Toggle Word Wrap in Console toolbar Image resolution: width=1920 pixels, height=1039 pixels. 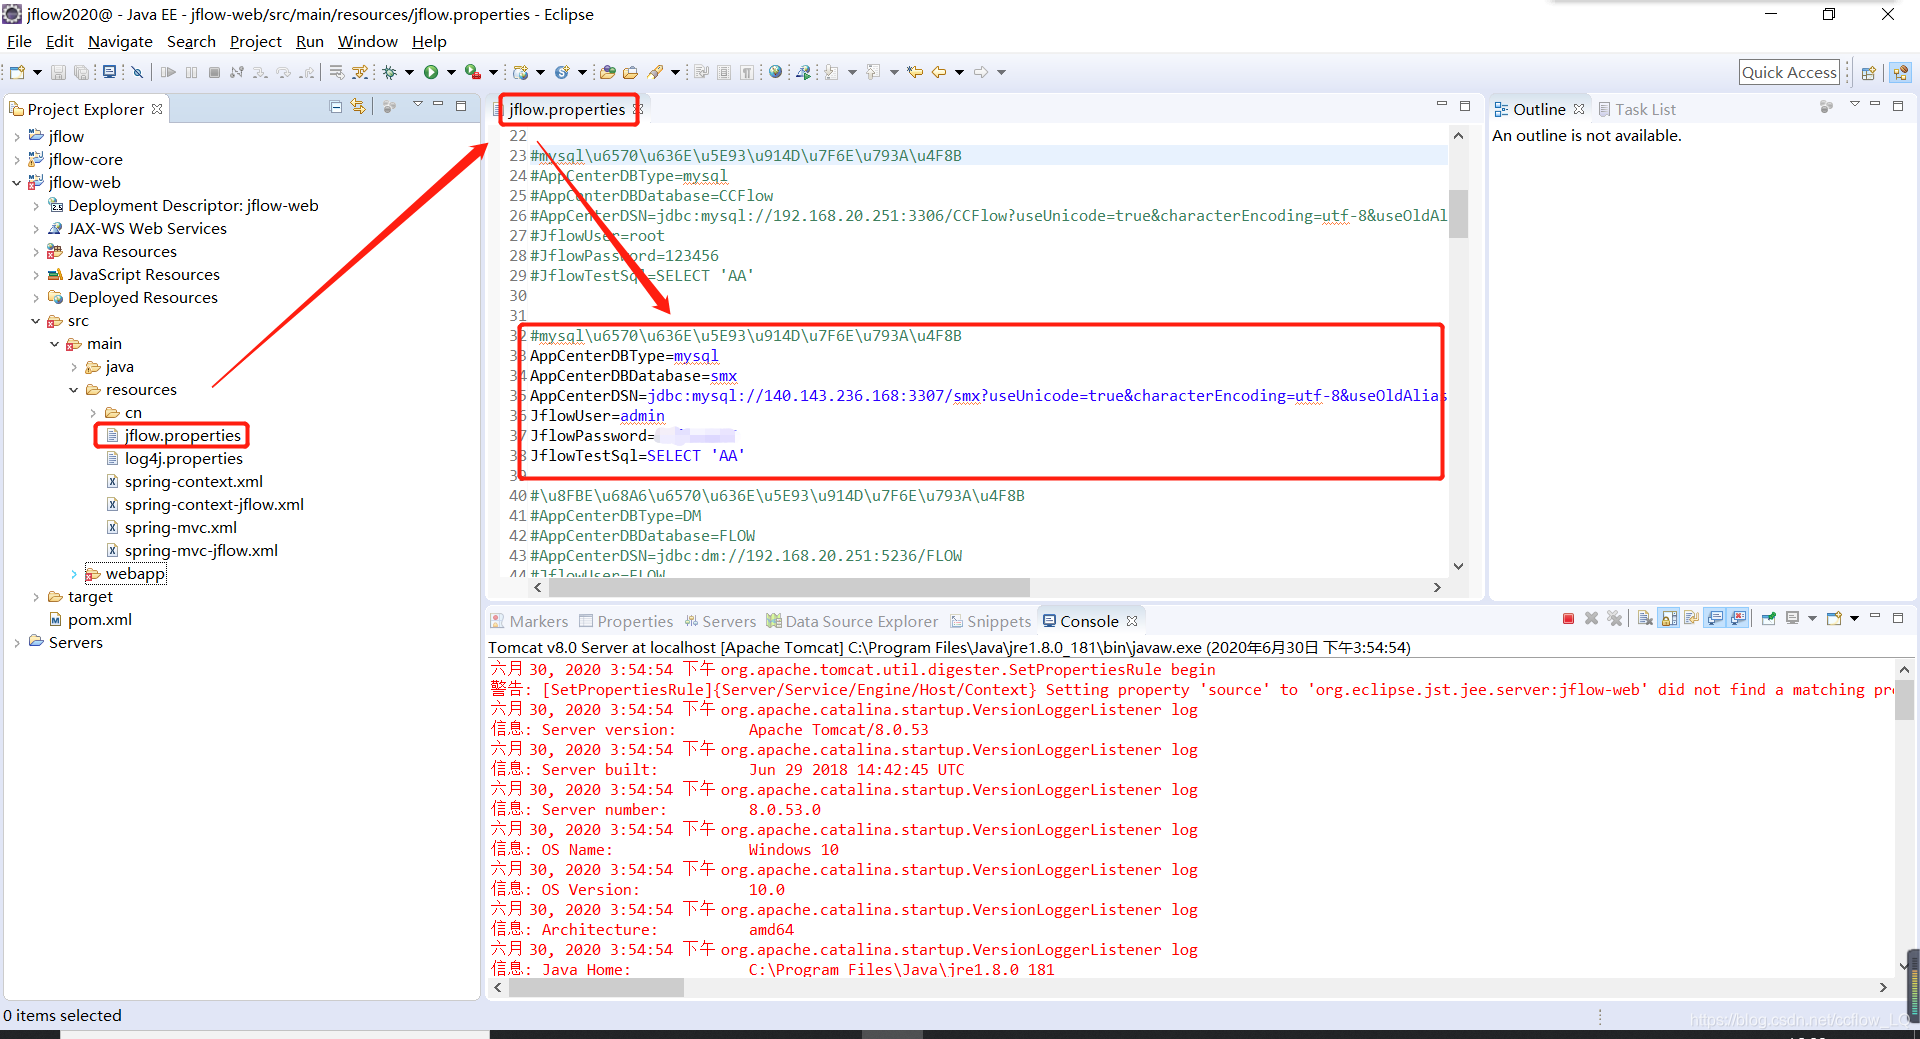point(1692,619)
